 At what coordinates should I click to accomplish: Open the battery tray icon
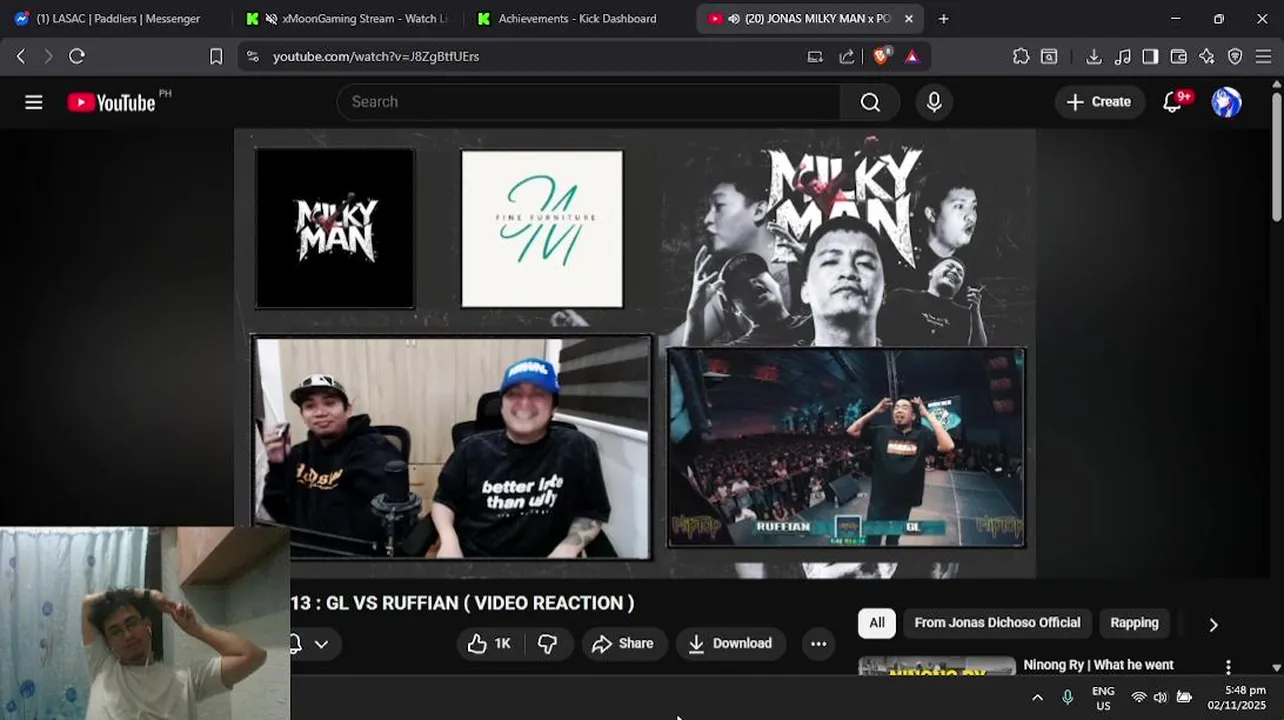pos(1184,698)
